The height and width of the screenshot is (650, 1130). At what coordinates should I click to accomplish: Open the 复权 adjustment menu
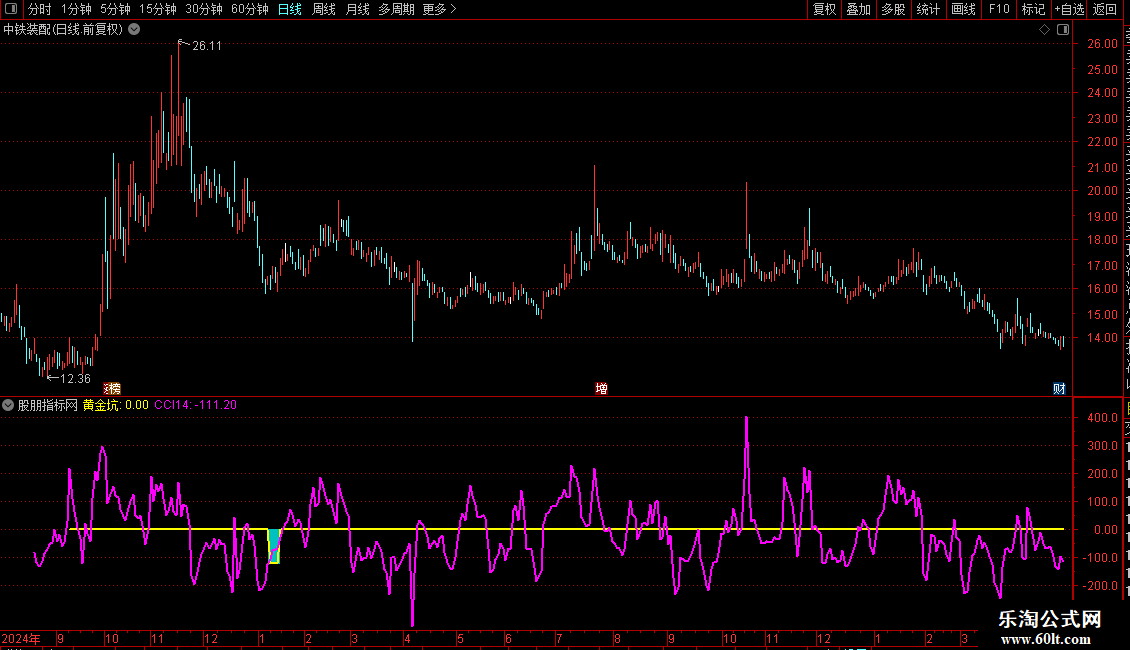[824, 9]
